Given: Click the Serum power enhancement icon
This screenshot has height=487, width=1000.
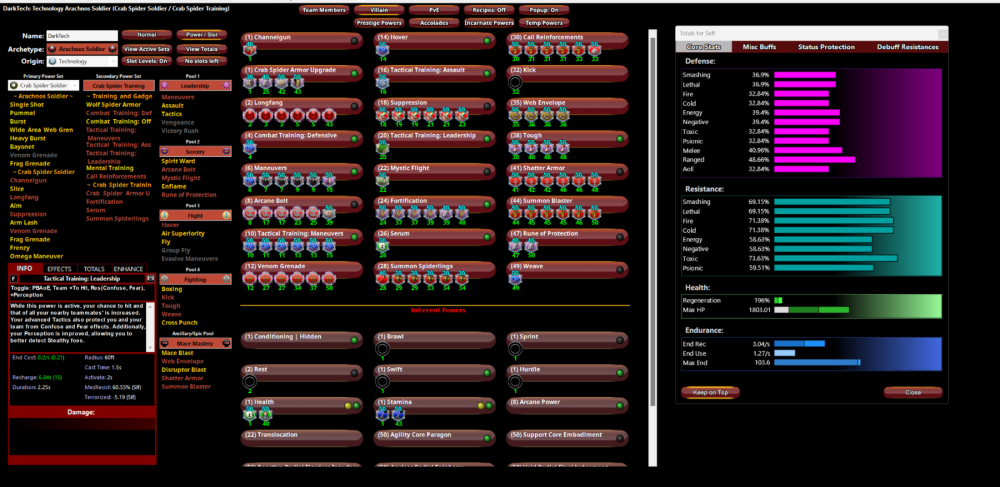Looking at the screenshot, I should point(382,244).
